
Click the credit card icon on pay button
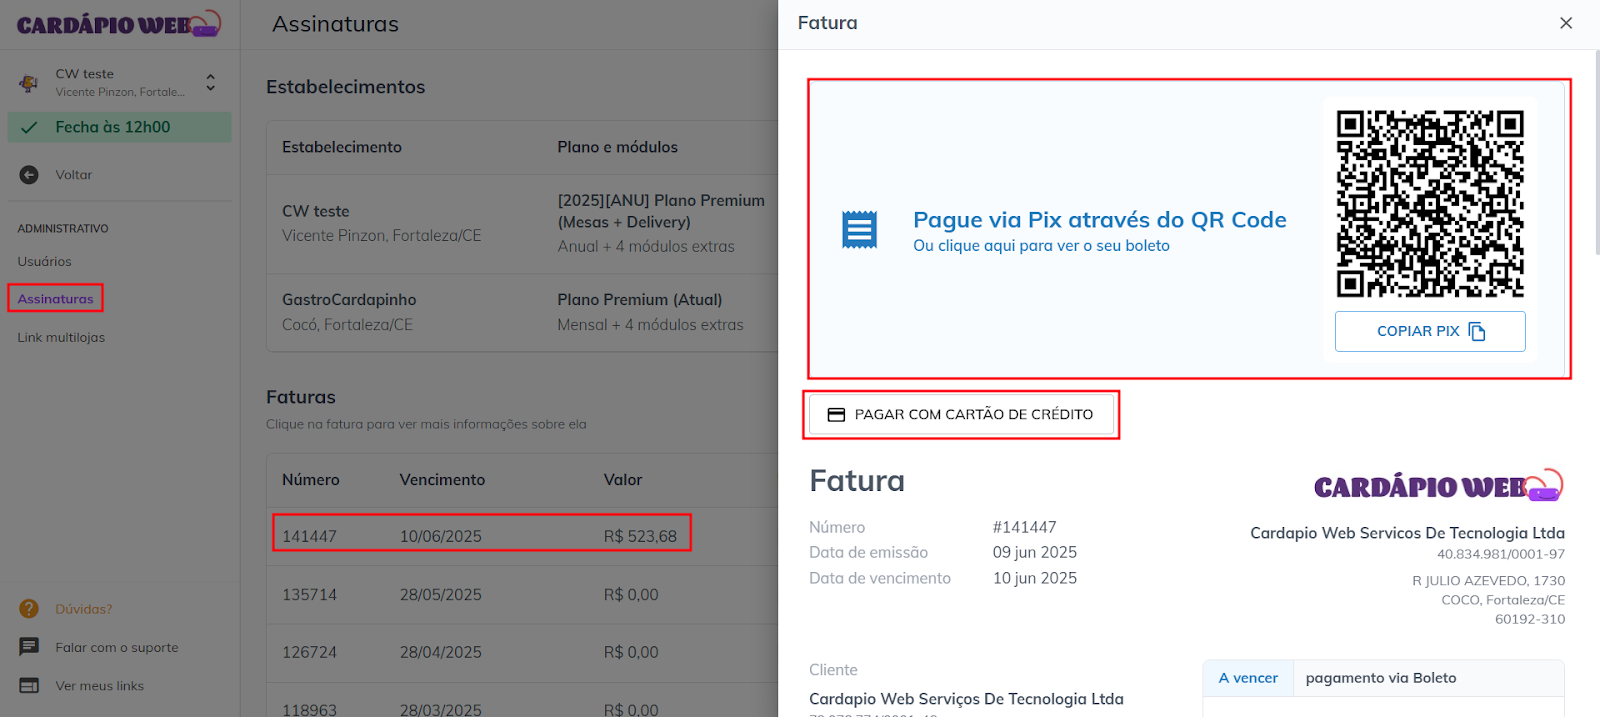836,415
